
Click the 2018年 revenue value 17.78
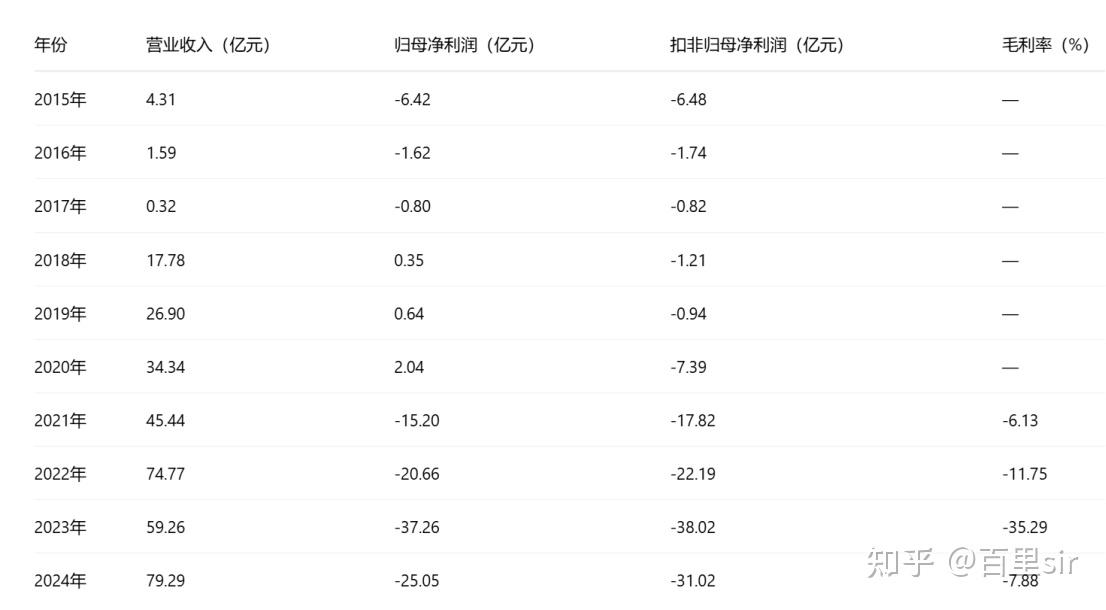pos(166,260)
